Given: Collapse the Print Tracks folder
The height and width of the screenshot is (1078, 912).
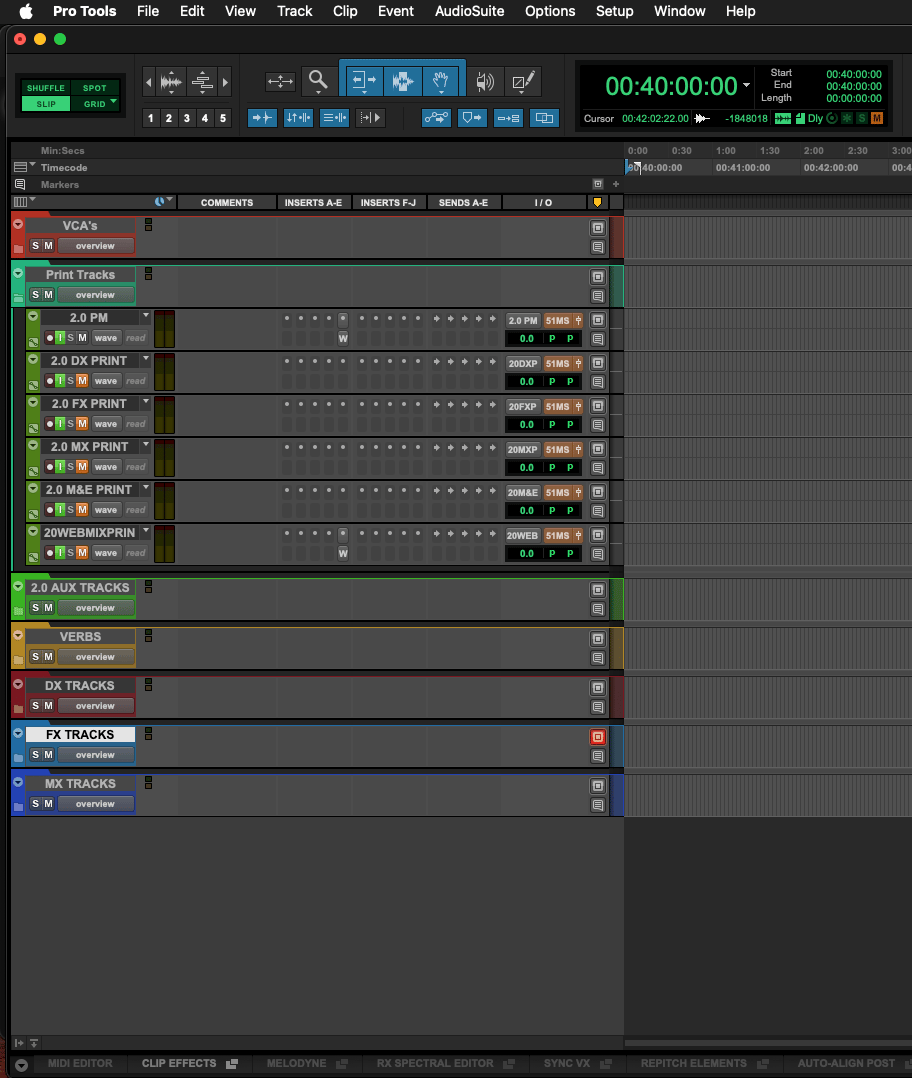Looking at the screenshot, I should 19,273.
